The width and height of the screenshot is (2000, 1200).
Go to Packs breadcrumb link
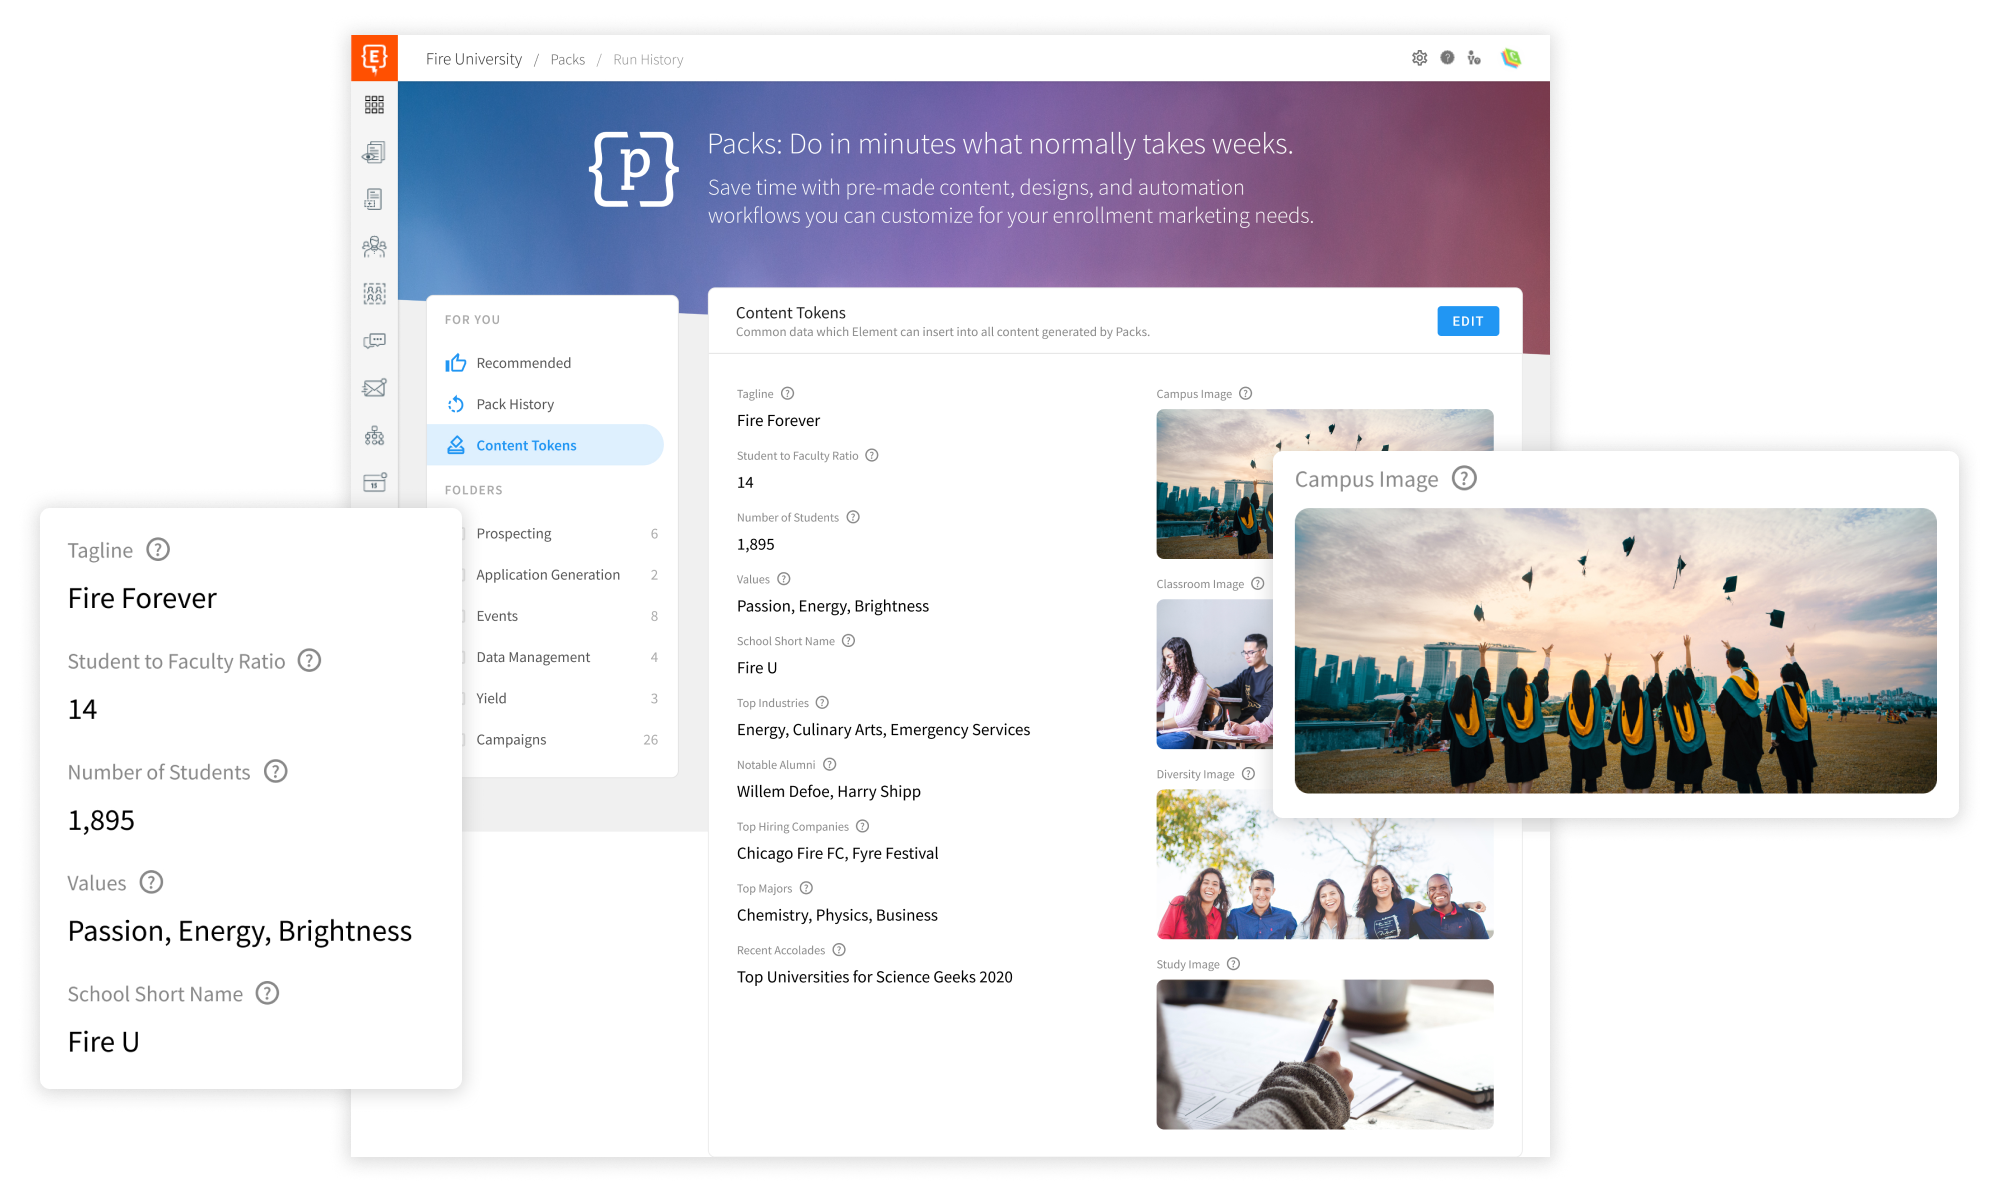click(567, 60)
